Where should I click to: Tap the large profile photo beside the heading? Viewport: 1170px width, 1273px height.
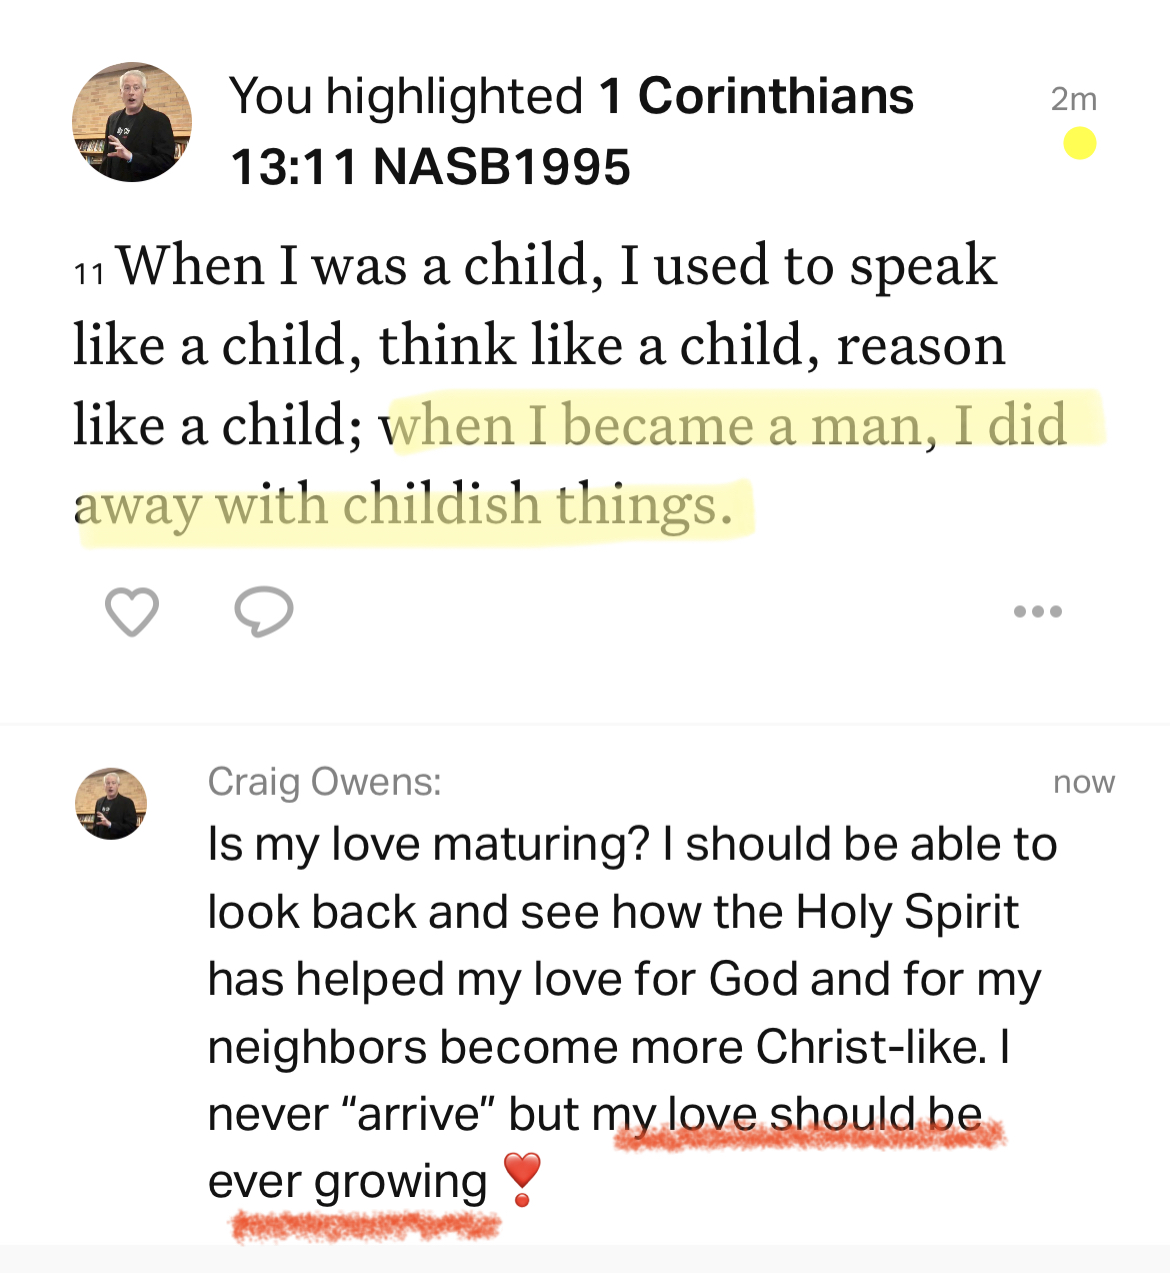(132, 122)
